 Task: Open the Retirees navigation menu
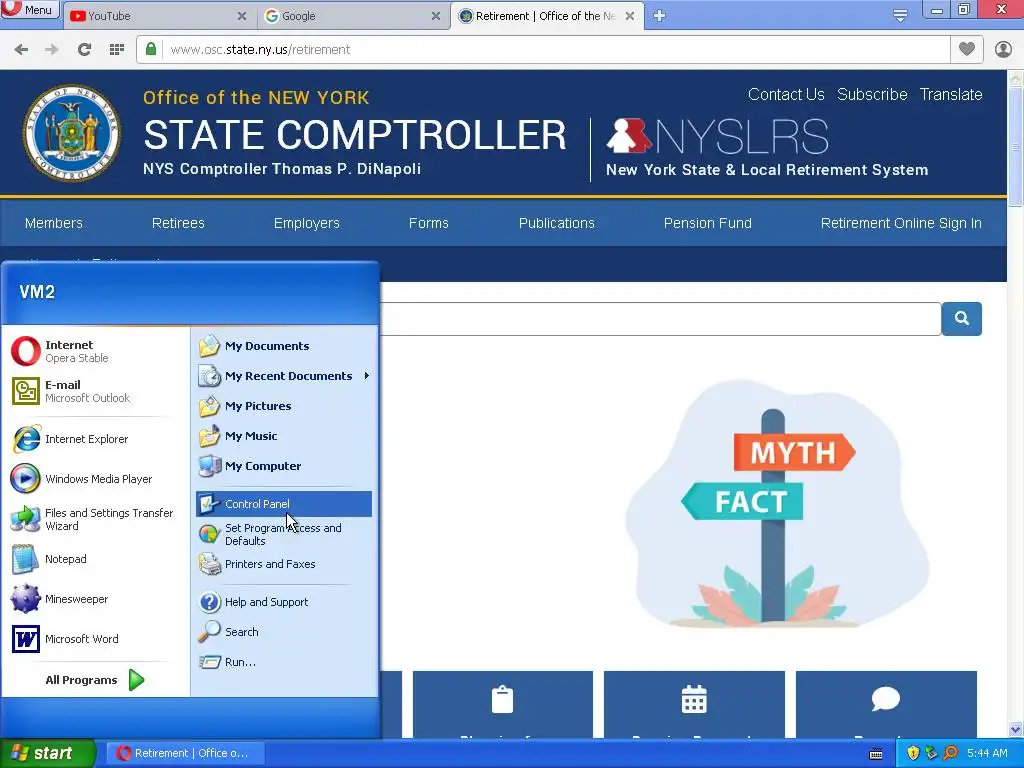[x=178, y=223]
